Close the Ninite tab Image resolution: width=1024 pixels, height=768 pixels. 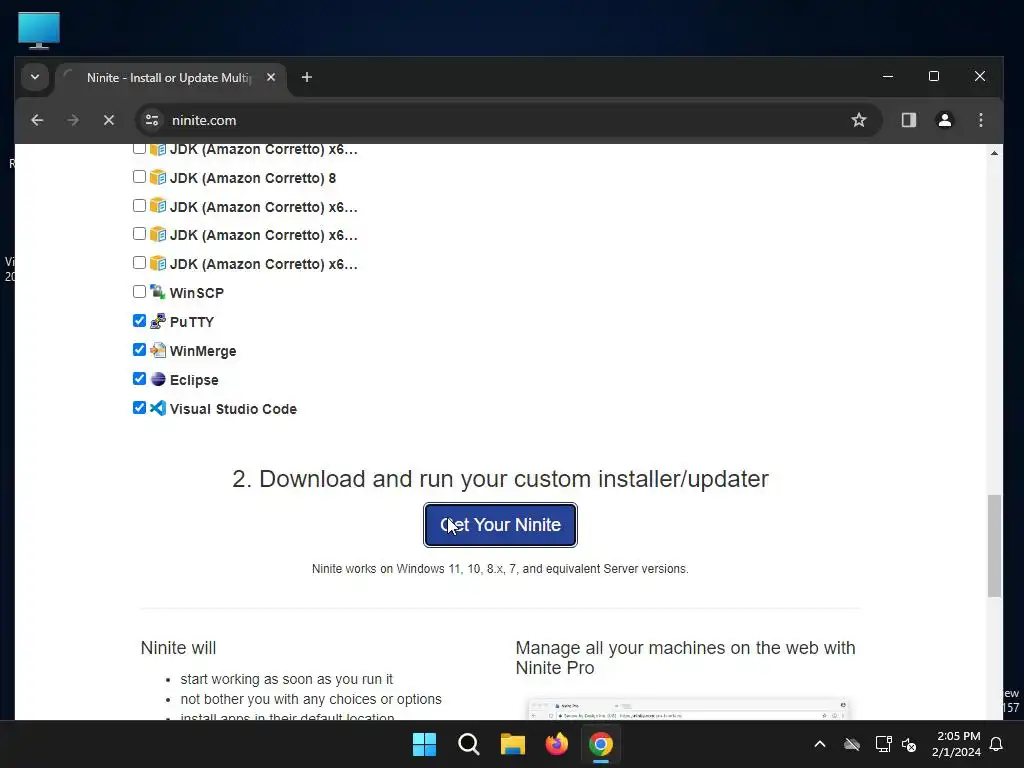pos(271,77)
